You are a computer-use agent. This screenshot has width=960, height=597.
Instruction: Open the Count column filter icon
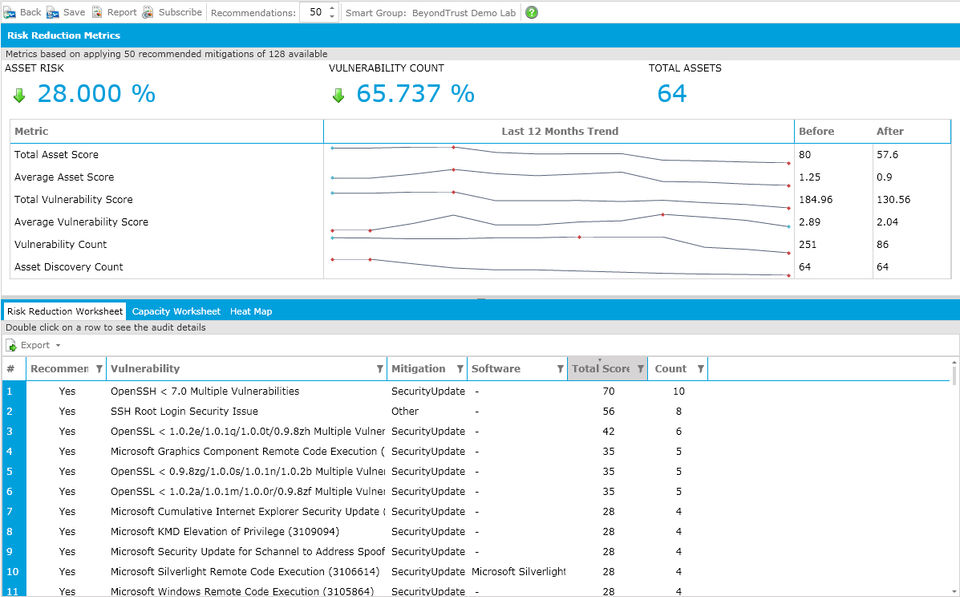click(700, 369)
